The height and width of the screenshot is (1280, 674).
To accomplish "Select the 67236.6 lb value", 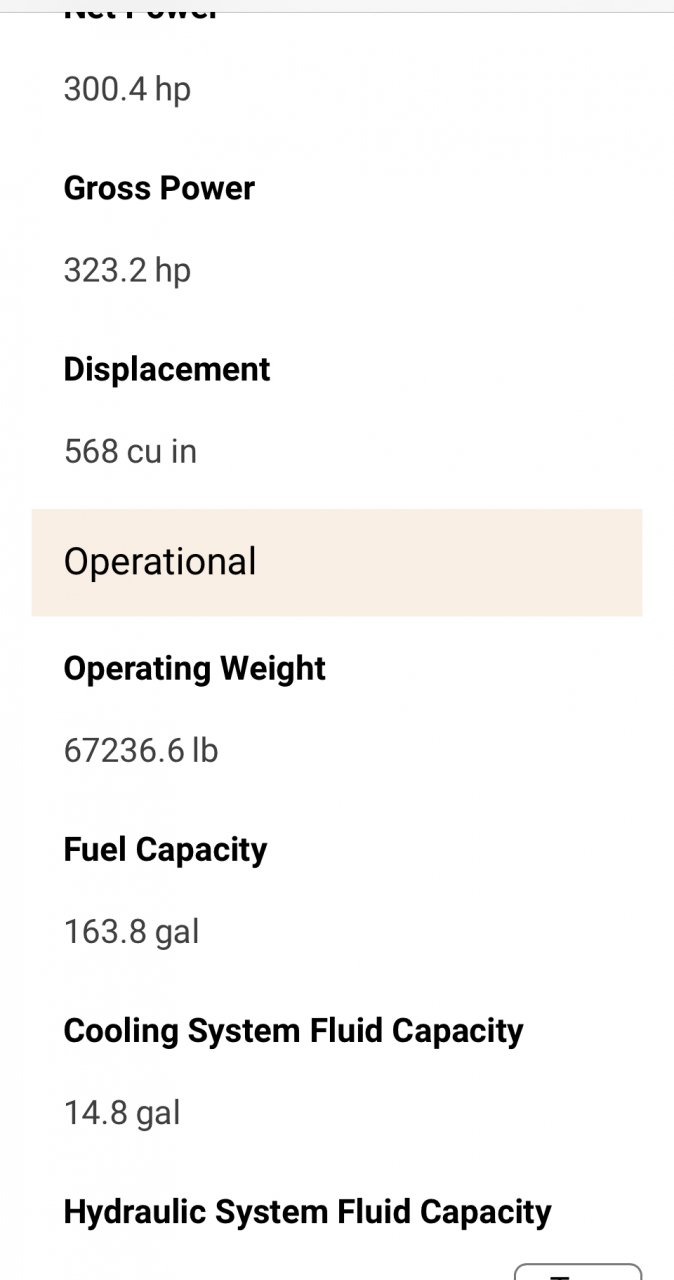I will 141,750.
